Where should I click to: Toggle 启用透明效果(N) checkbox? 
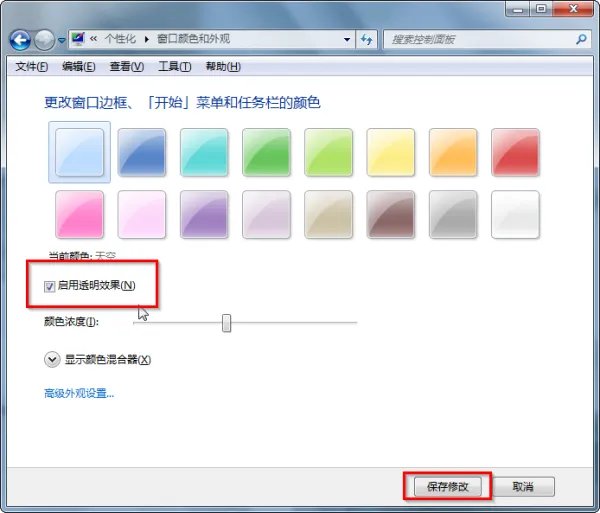49,286
